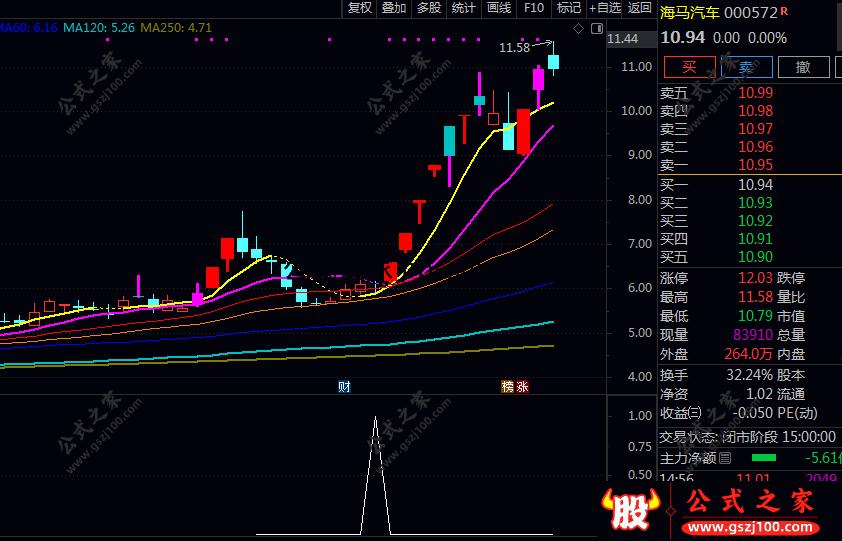The image size is (842, 541).
Task: Select the 卖五 price 10.99
Action: pyautogui.click(x=756, y=93)
